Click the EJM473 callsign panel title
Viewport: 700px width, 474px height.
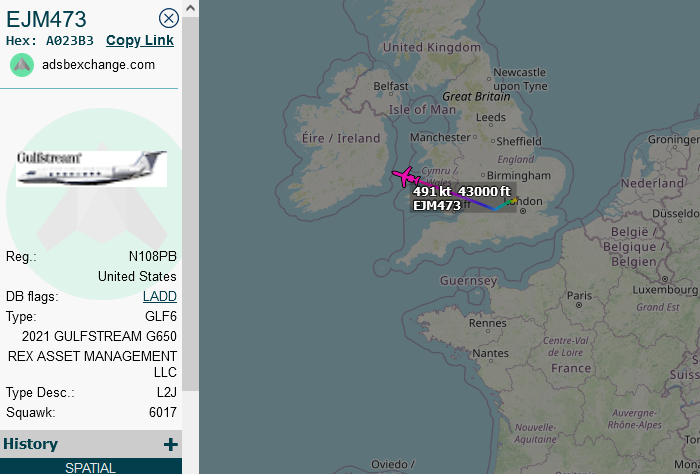coord(46,19)
